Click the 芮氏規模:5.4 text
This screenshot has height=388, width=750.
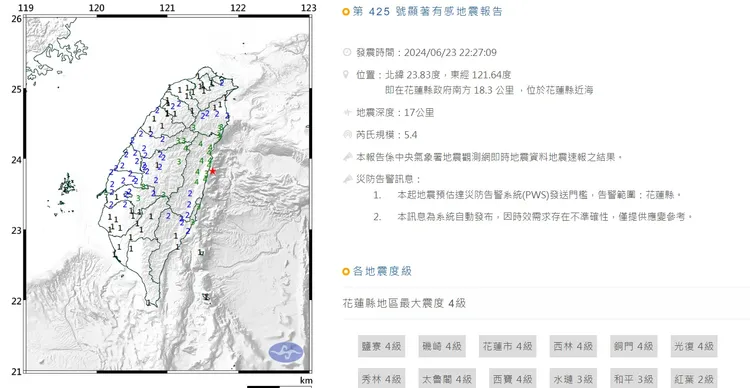pyautogui.click(x=386, y=135)
